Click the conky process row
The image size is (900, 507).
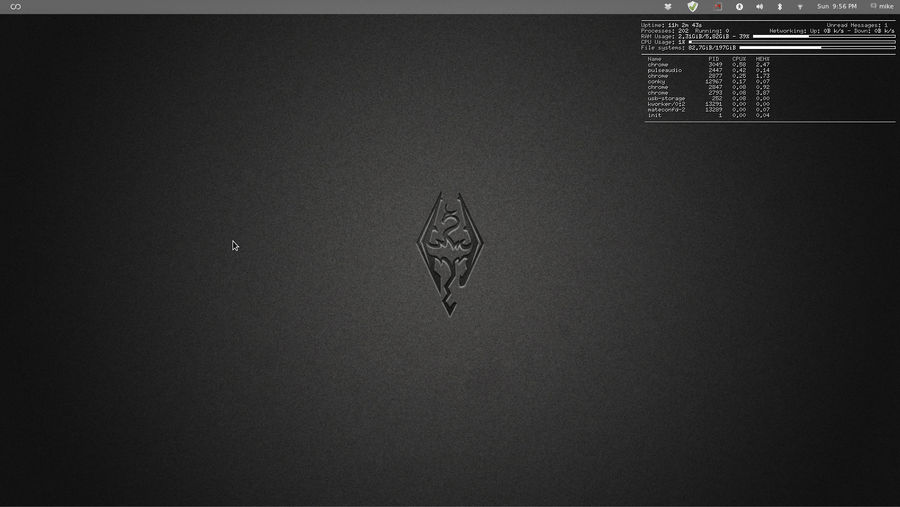pyautogui.click(x=708, y=82)
